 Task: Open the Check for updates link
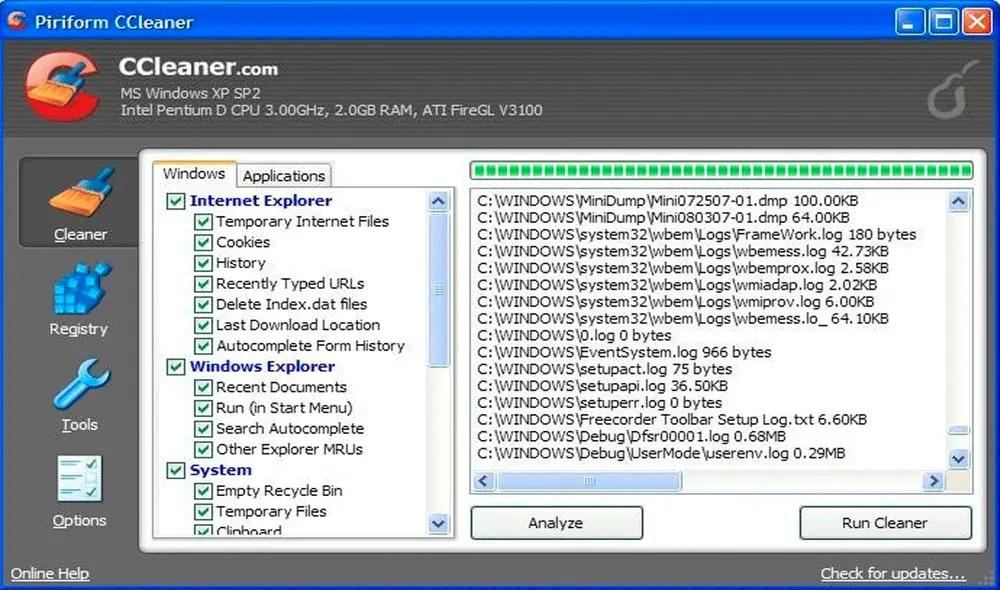[893, 573]
